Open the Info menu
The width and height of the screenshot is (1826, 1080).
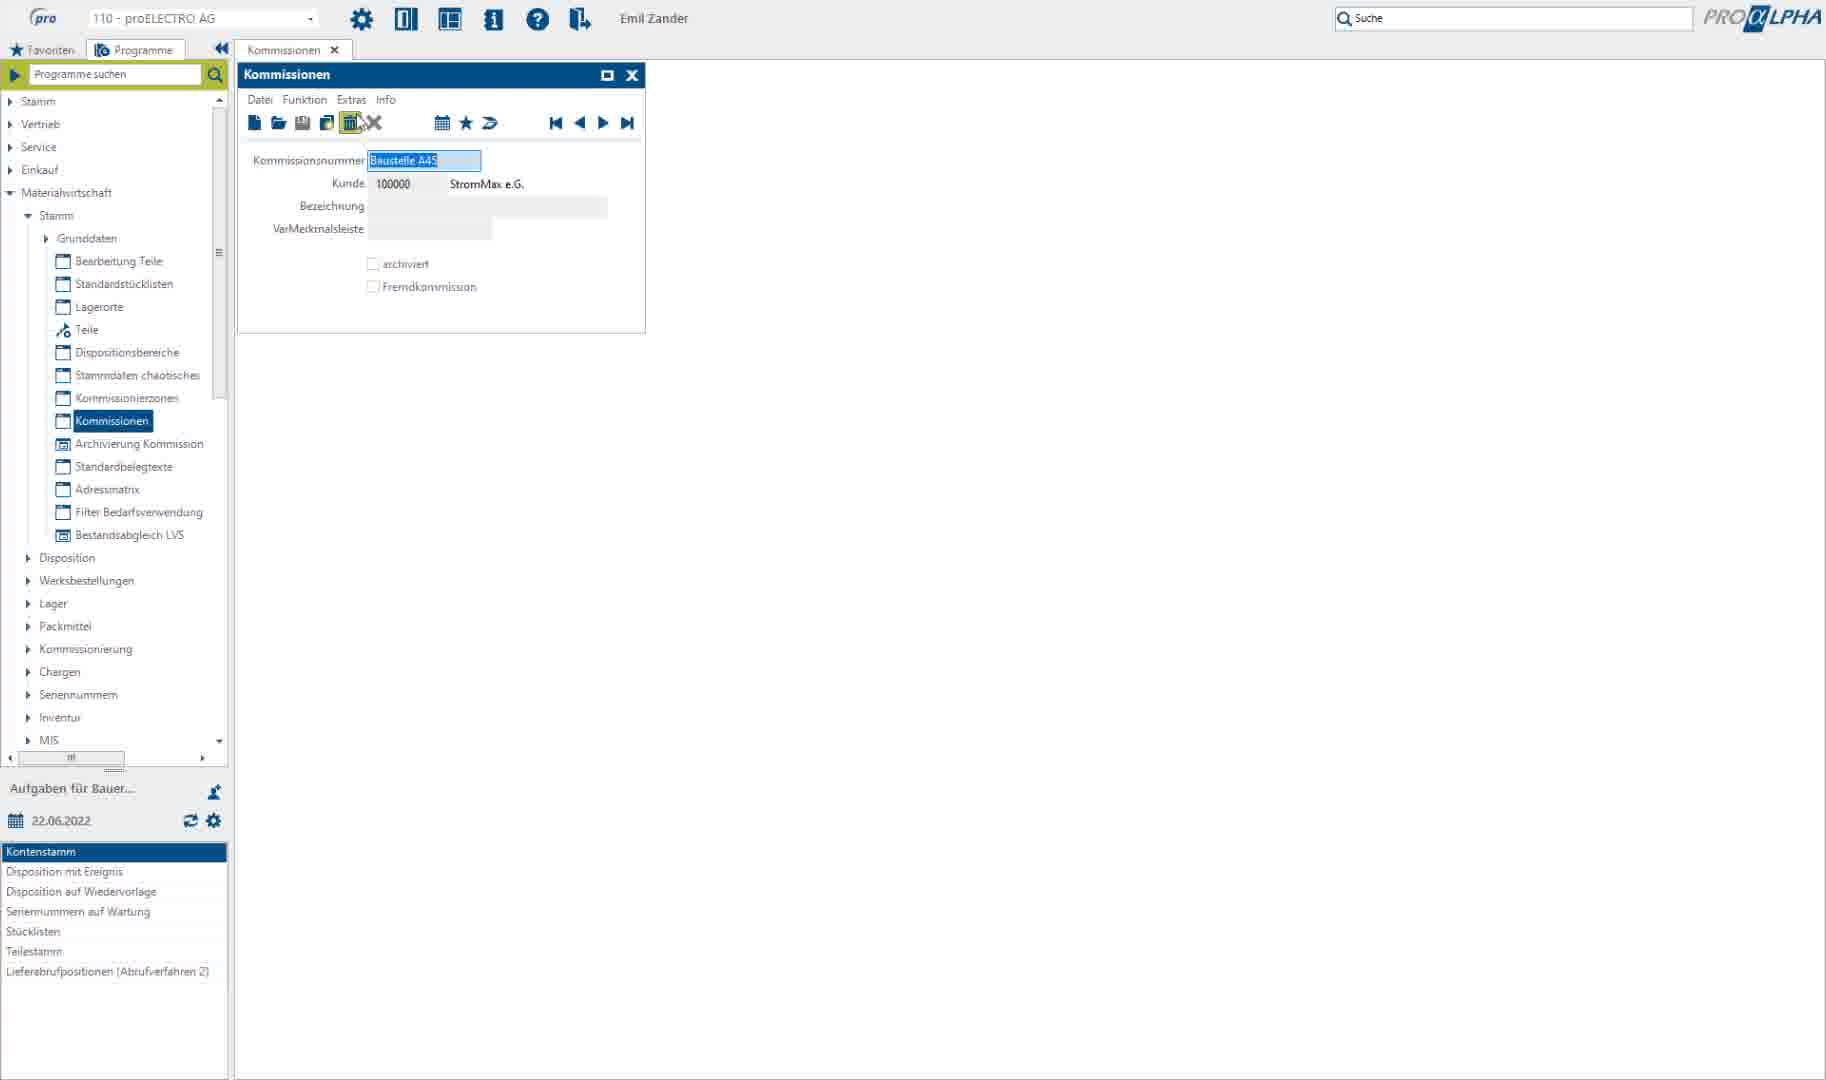386,100
